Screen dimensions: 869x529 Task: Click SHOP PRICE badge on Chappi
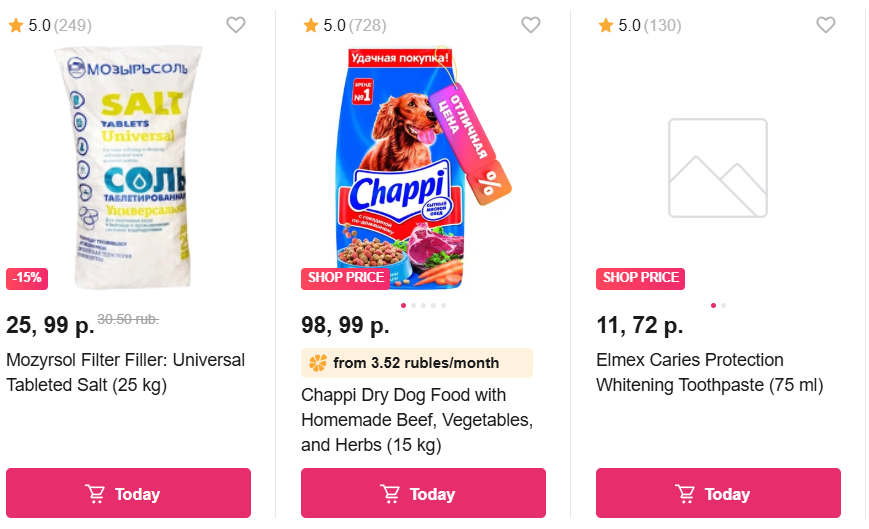tap(345, 278)
